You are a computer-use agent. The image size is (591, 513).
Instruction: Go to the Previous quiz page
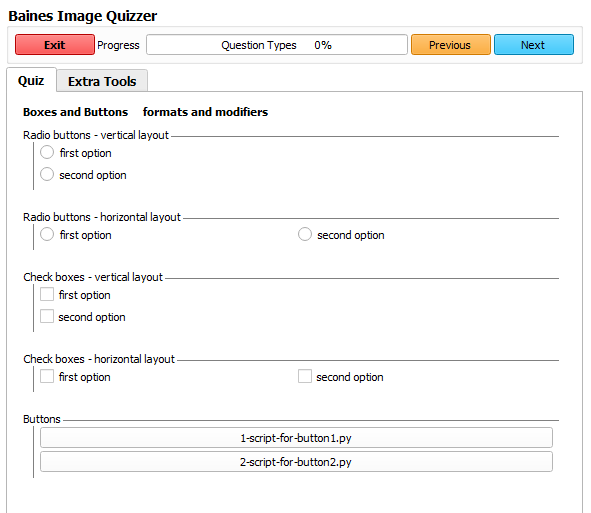point(450,45)
